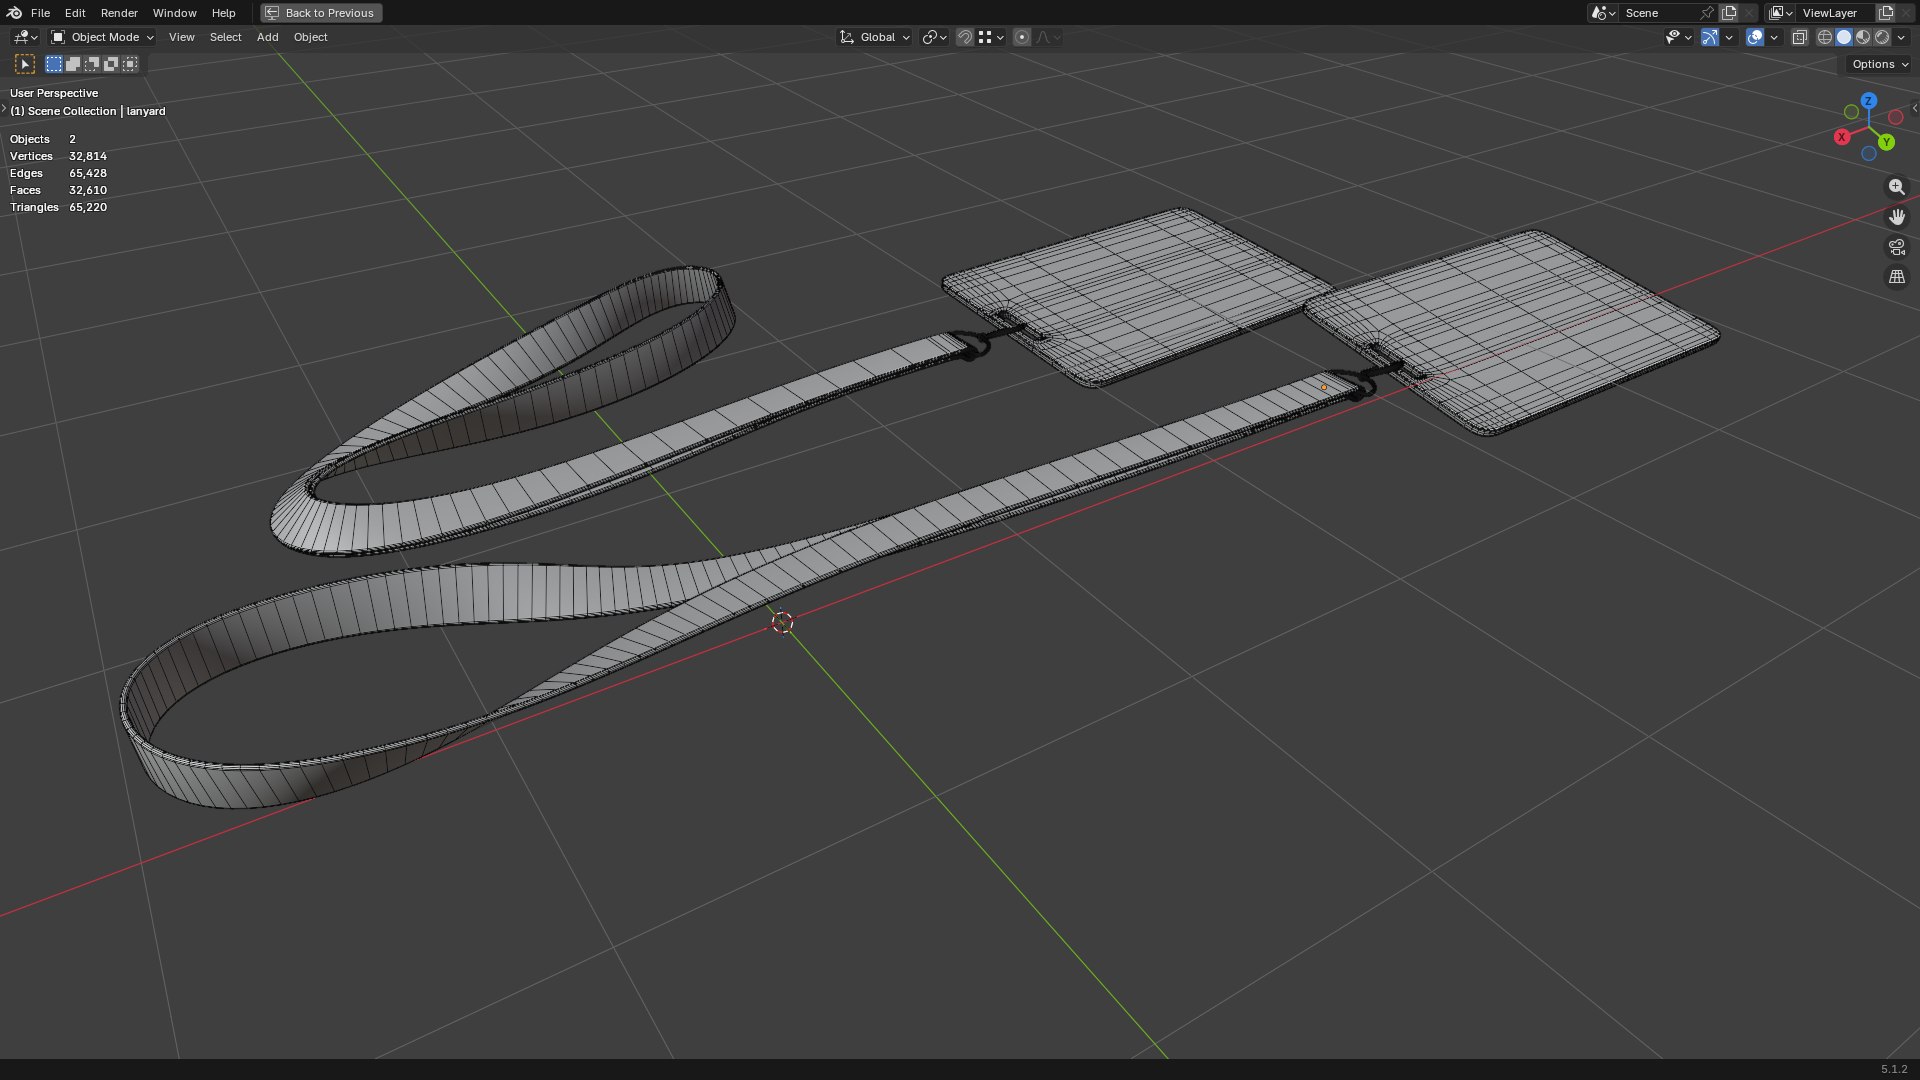This screenshot has width=1920, height=1080.
Task: Switch perspective/orthographic grid icon
Action: point(1897,277)
